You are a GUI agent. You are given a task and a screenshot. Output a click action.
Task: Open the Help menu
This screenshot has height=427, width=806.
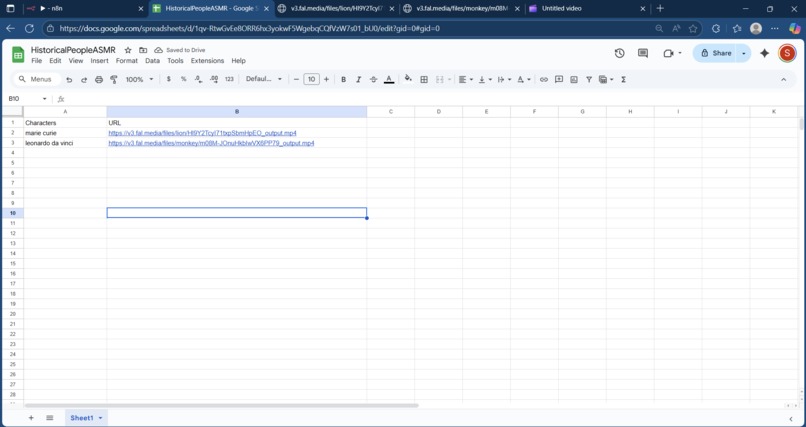tap(239, 61)
